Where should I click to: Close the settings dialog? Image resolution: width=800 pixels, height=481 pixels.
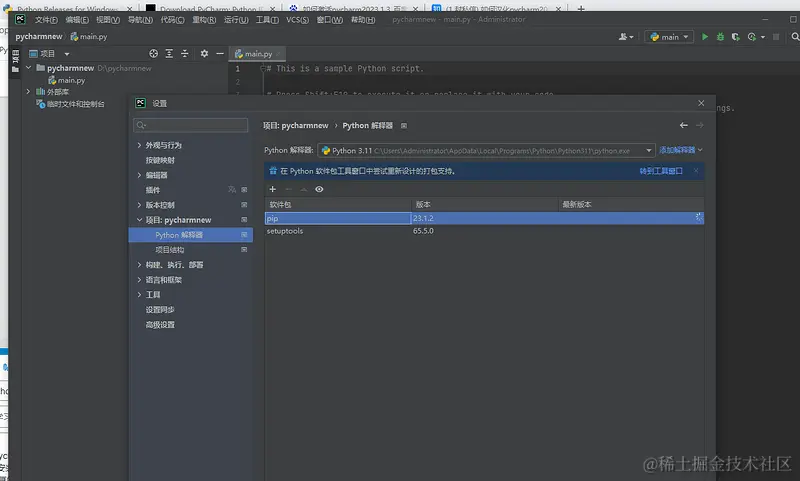point(701,103)
